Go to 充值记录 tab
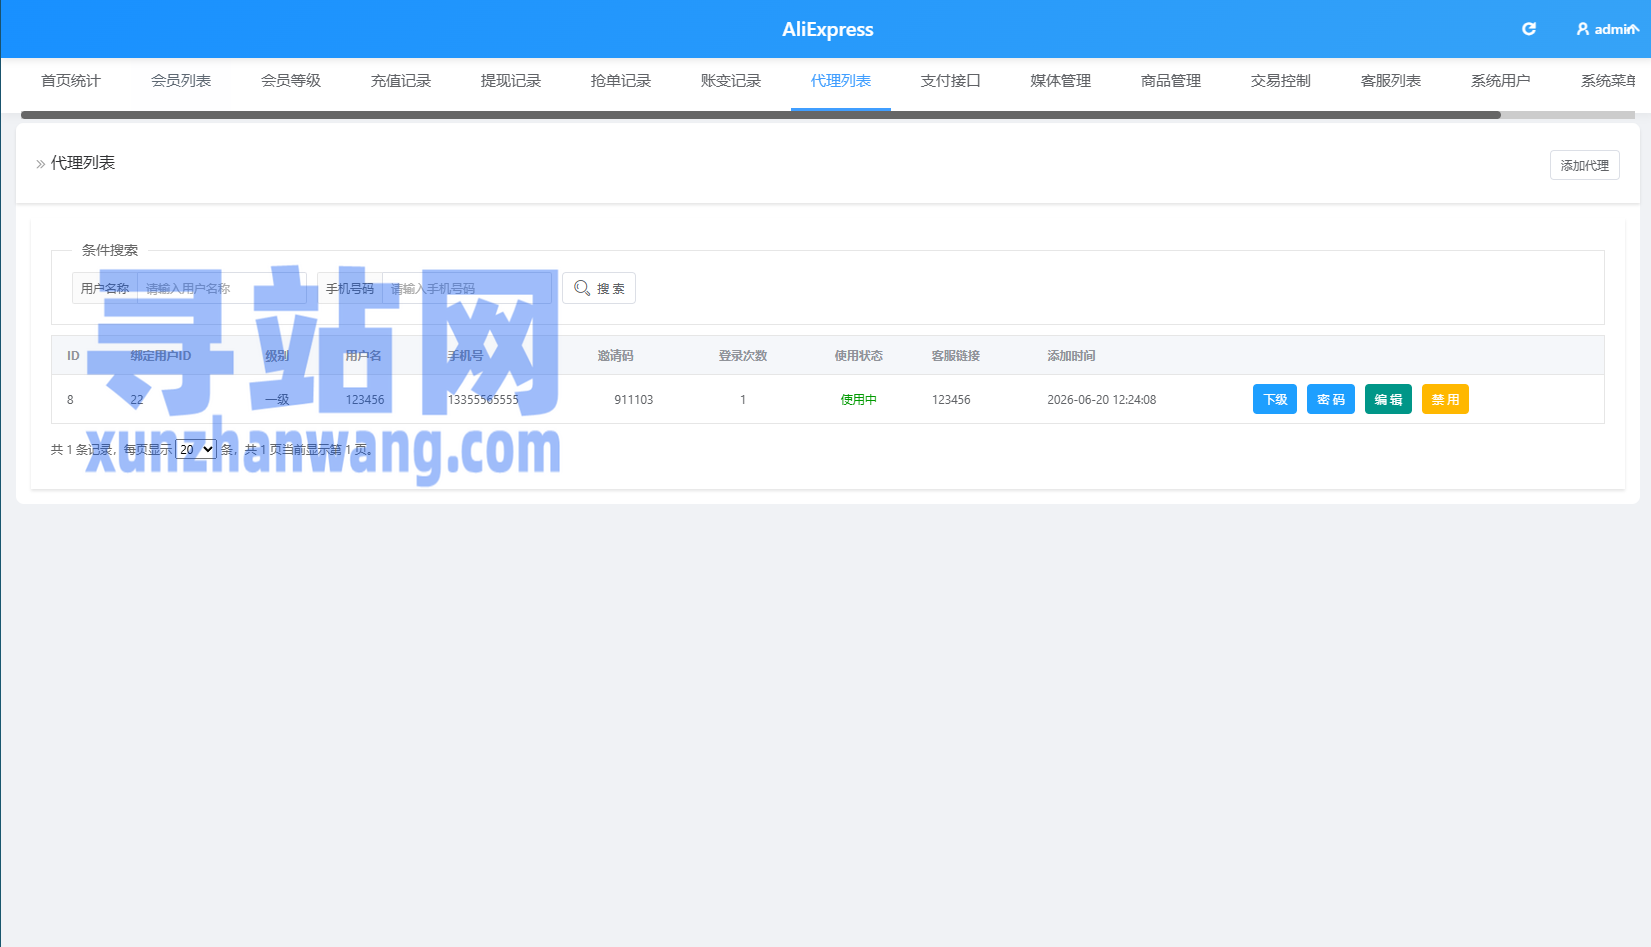The image size is (1651, 947). point(401,81)
